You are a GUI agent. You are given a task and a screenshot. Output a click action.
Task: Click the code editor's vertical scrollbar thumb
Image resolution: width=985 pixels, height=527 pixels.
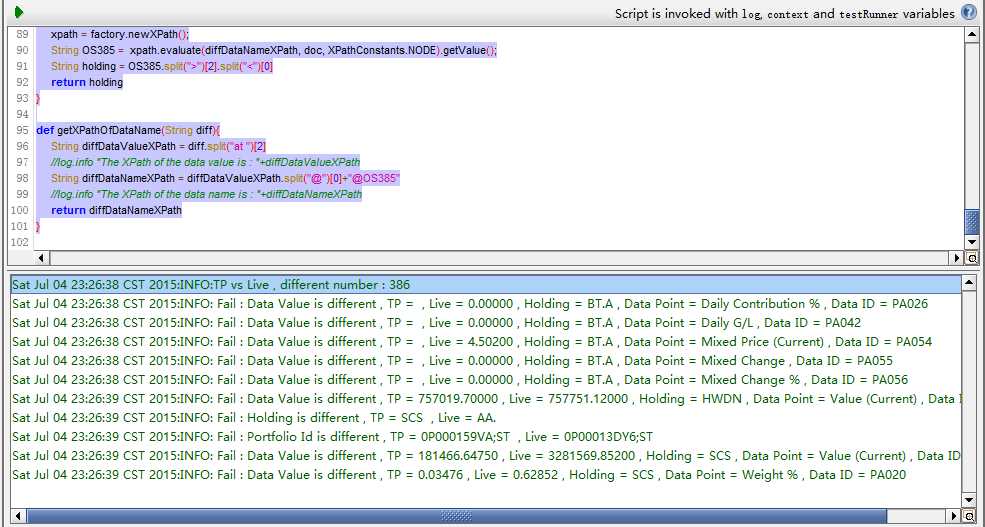[971, 222]
